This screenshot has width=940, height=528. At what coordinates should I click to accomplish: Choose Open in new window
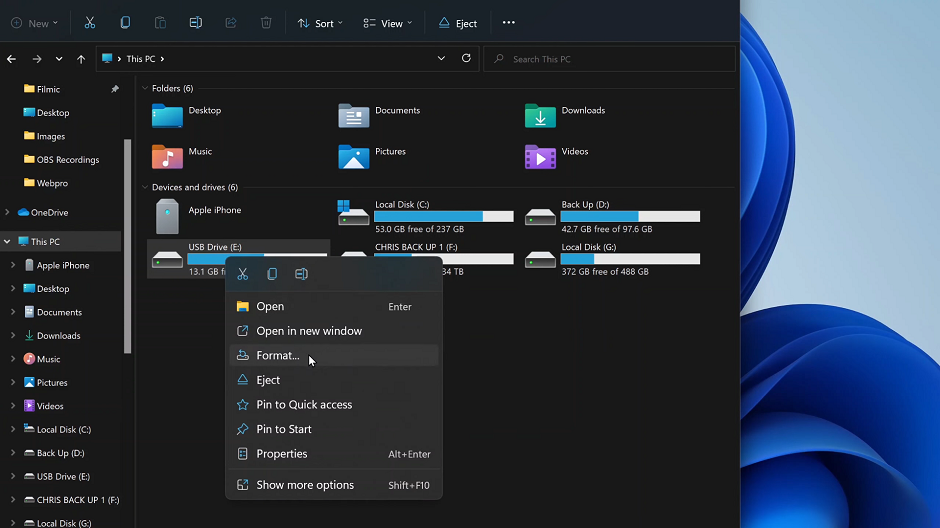334,331
